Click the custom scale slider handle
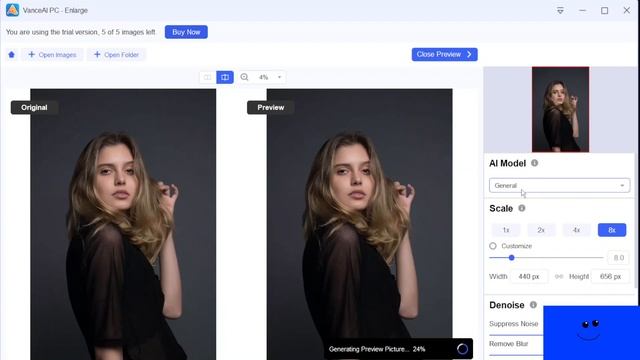The height and width of the screenshot is (360, 640). click(x=511, y=258)
